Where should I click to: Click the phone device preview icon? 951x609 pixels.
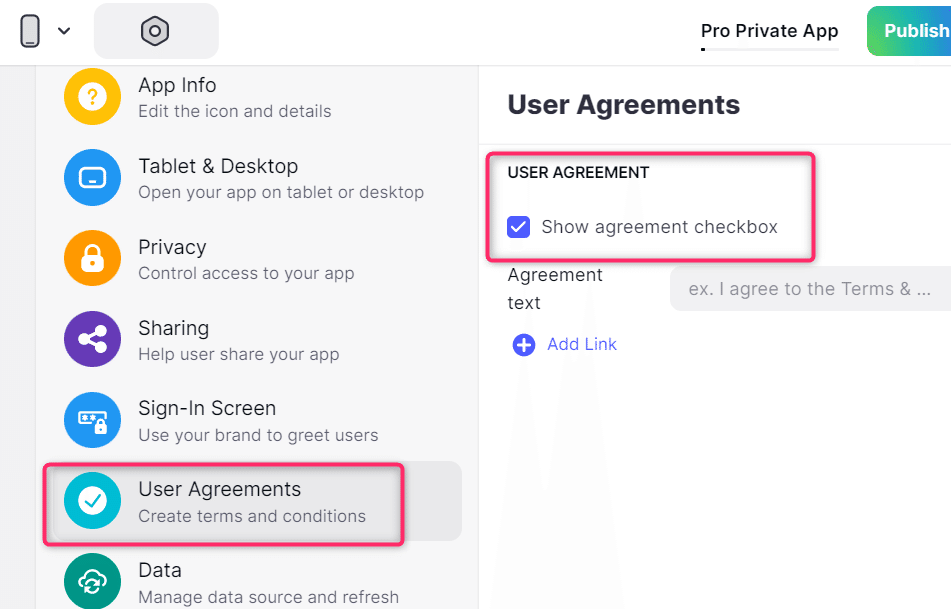pyautogui.click(x=30, y=31)
